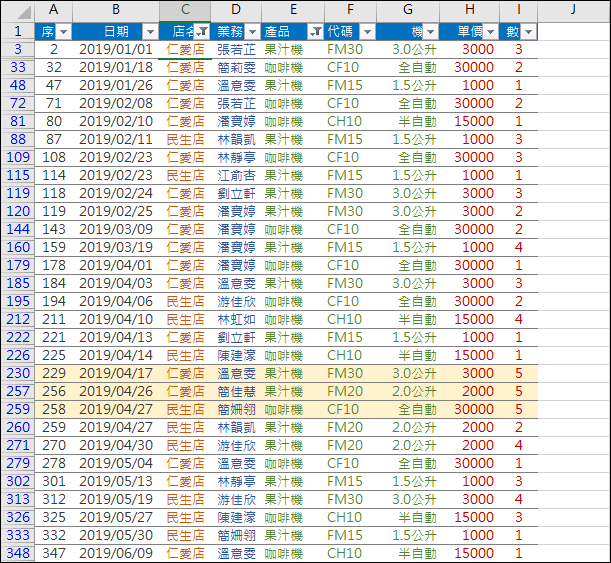
Task: Click name cell 林靜亭 in row 302
Action: pyautogui.click(x=236, y=481)
